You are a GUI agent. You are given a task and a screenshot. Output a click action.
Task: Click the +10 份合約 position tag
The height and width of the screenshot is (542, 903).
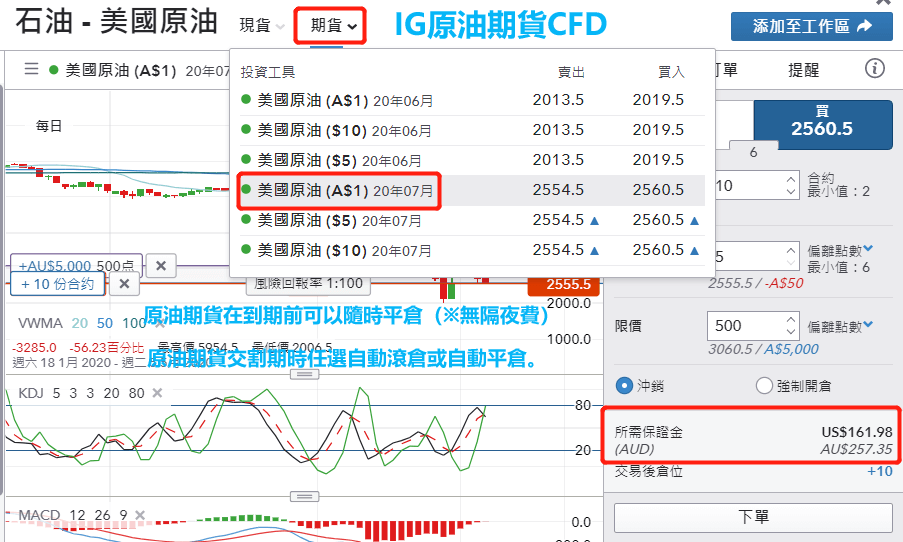pos(58,284)
